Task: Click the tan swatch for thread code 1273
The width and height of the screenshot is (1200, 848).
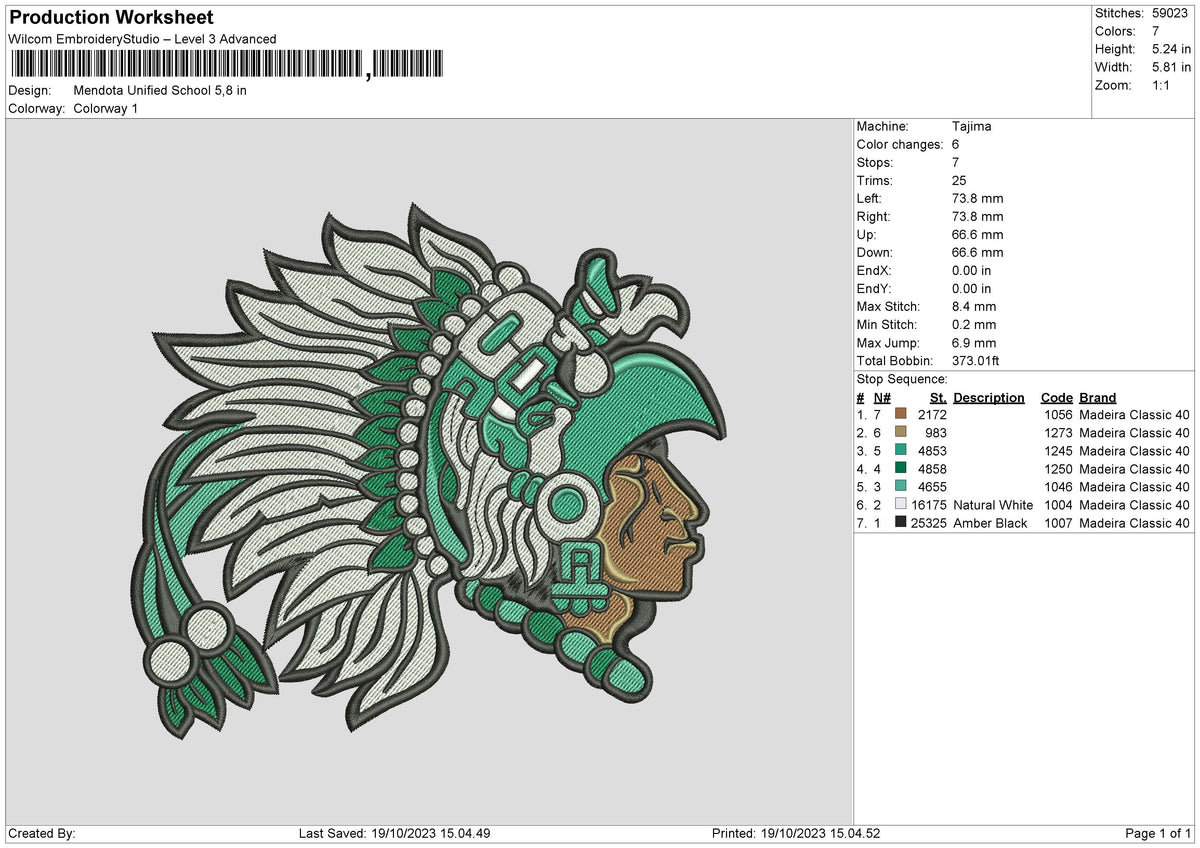Action: tap(901, 433)
